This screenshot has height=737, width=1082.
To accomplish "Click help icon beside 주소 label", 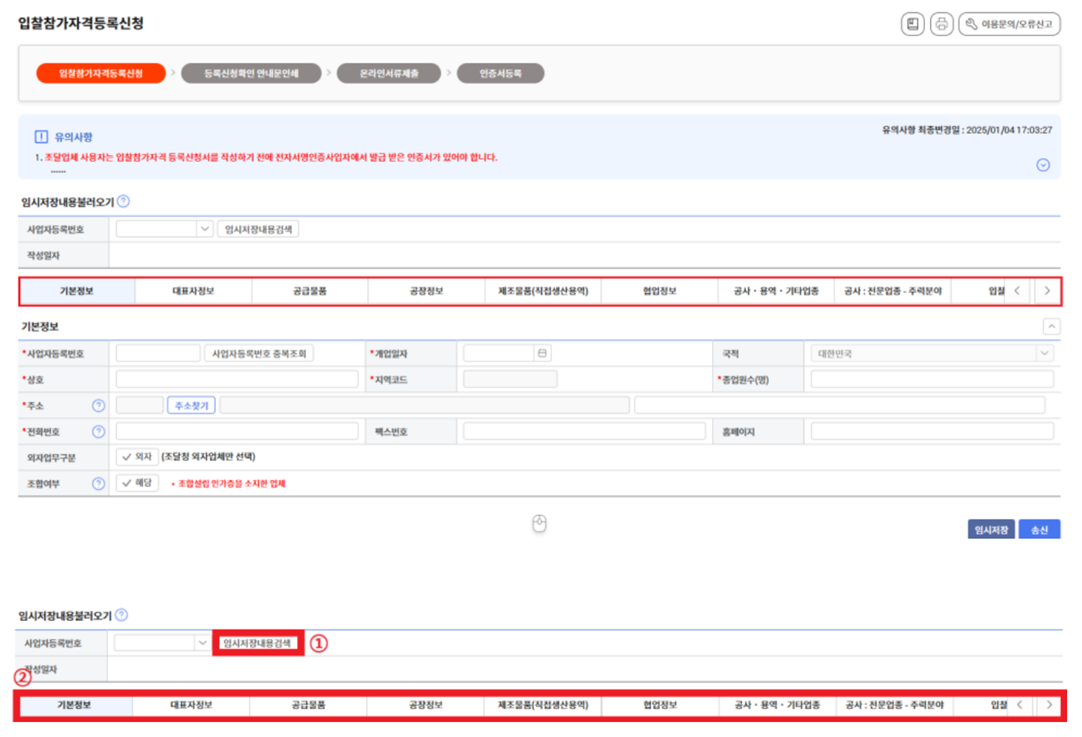I will pyautogui.click(x=99, y=406).
